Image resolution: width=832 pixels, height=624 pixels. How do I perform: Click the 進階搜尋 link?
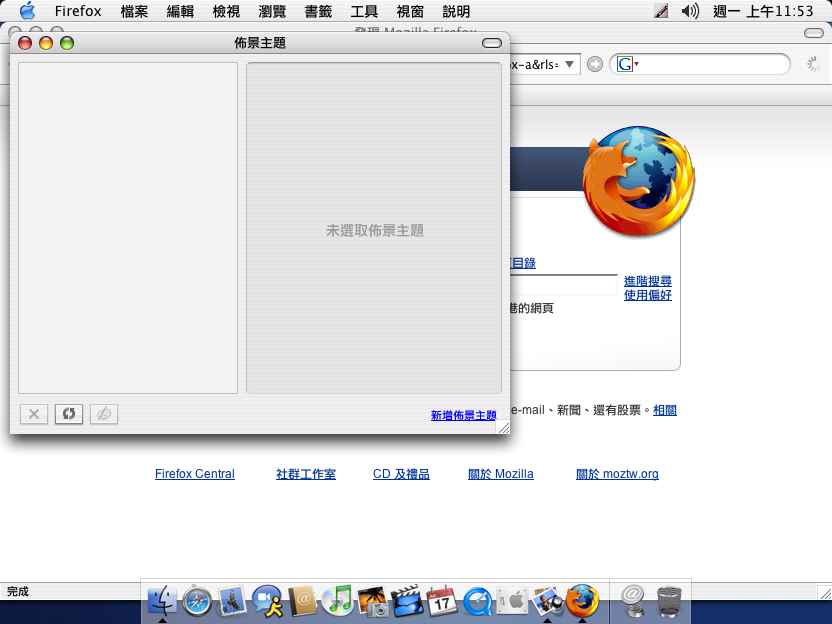(647, 282)
